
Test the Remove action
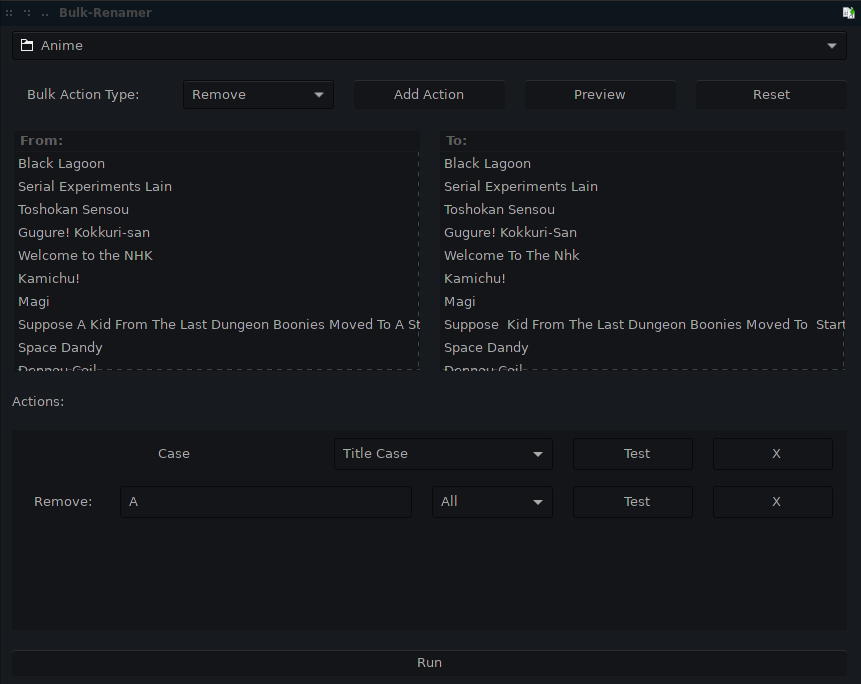[633, 502]
